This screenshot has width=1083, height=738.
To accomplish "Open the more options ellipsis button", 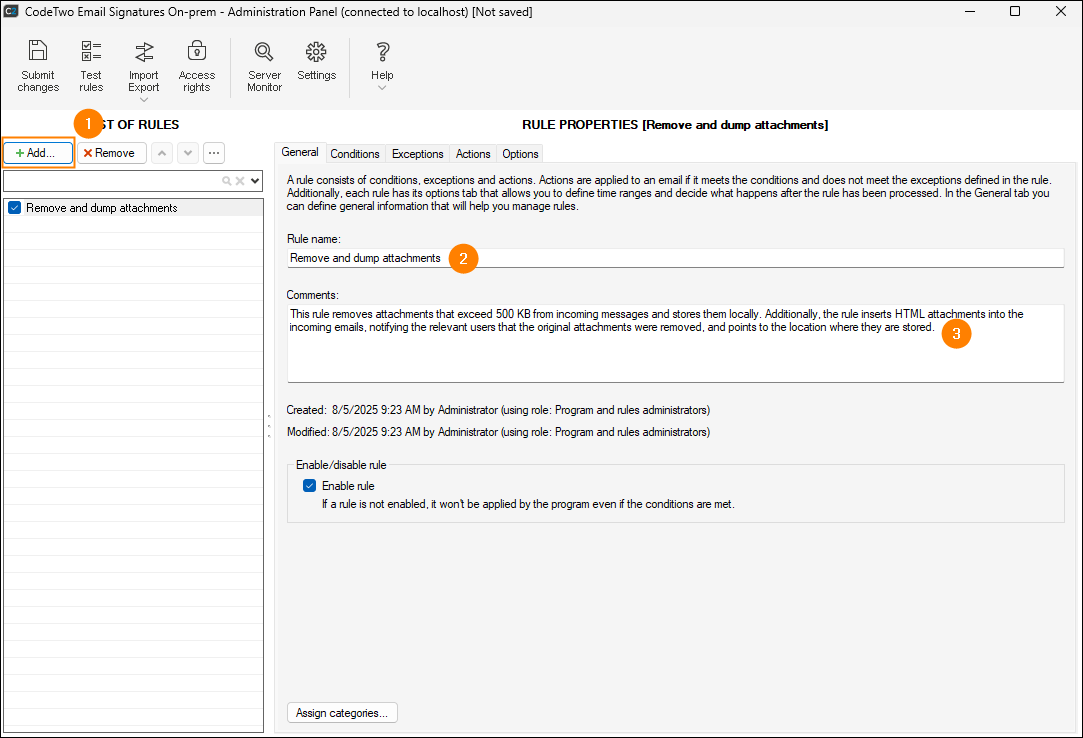I will tap(213, 153).
